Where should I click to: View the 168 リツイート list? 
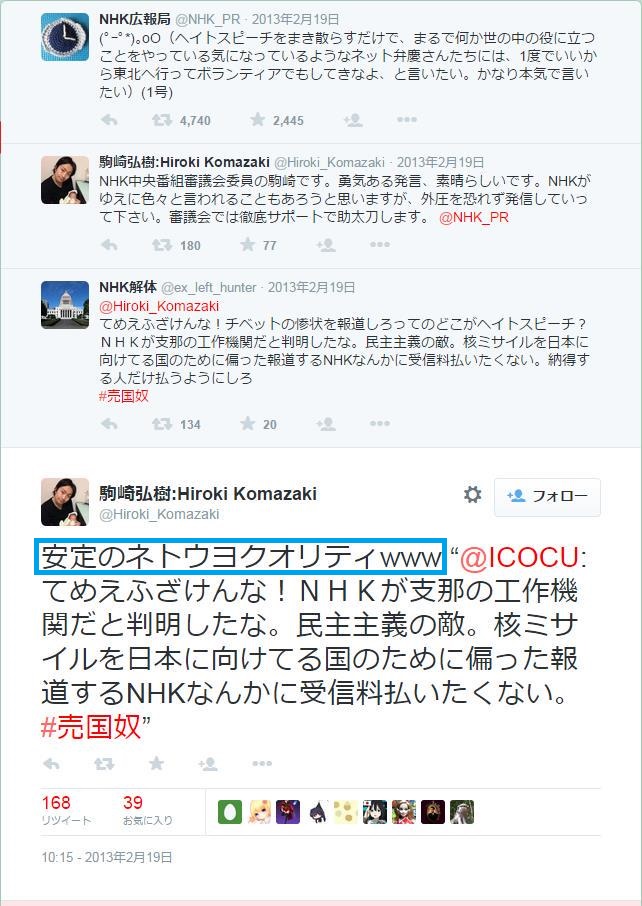[x=66, y=811]
